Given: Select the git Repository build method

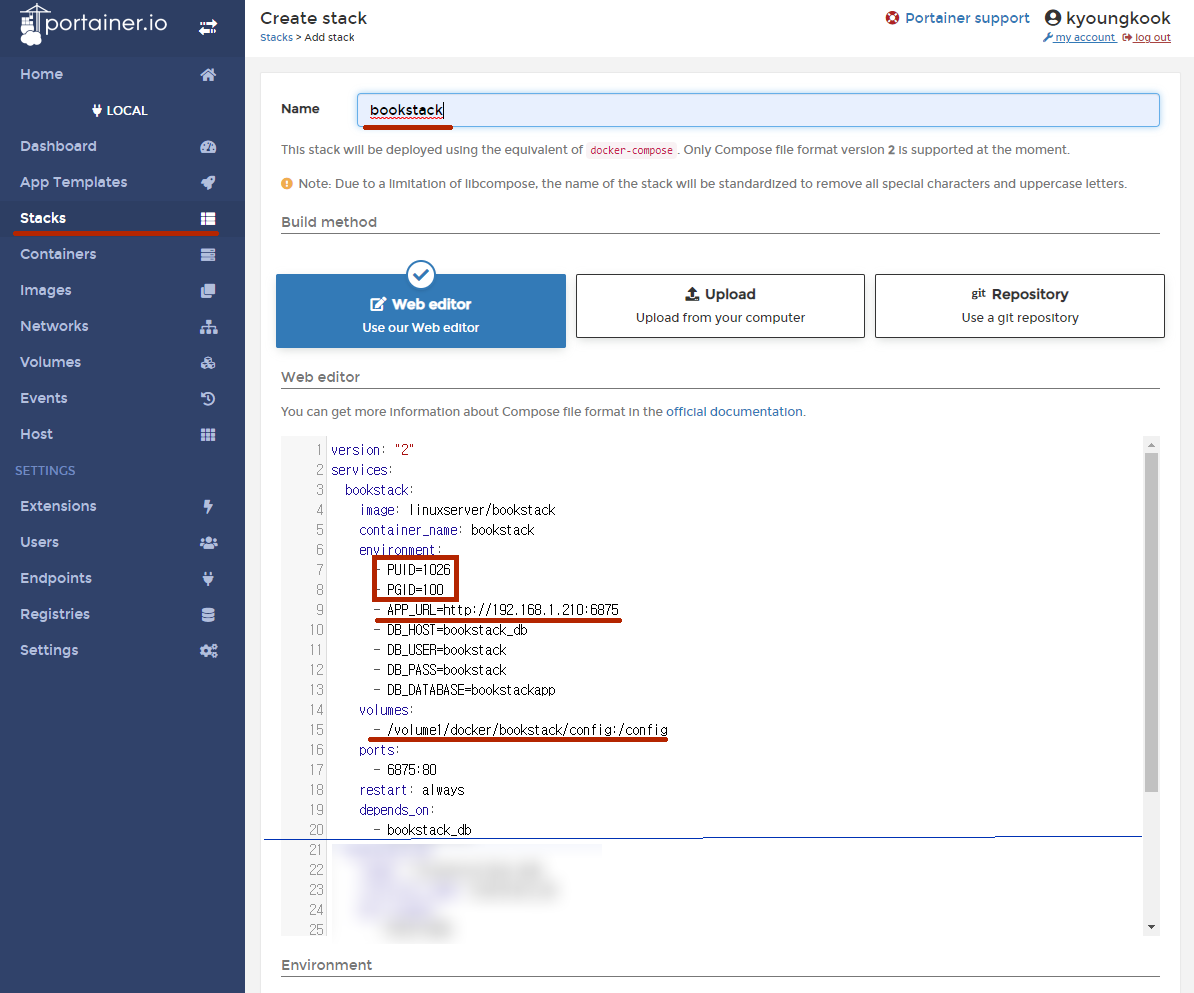Looking at the screenshot, I should [1020, 305].
